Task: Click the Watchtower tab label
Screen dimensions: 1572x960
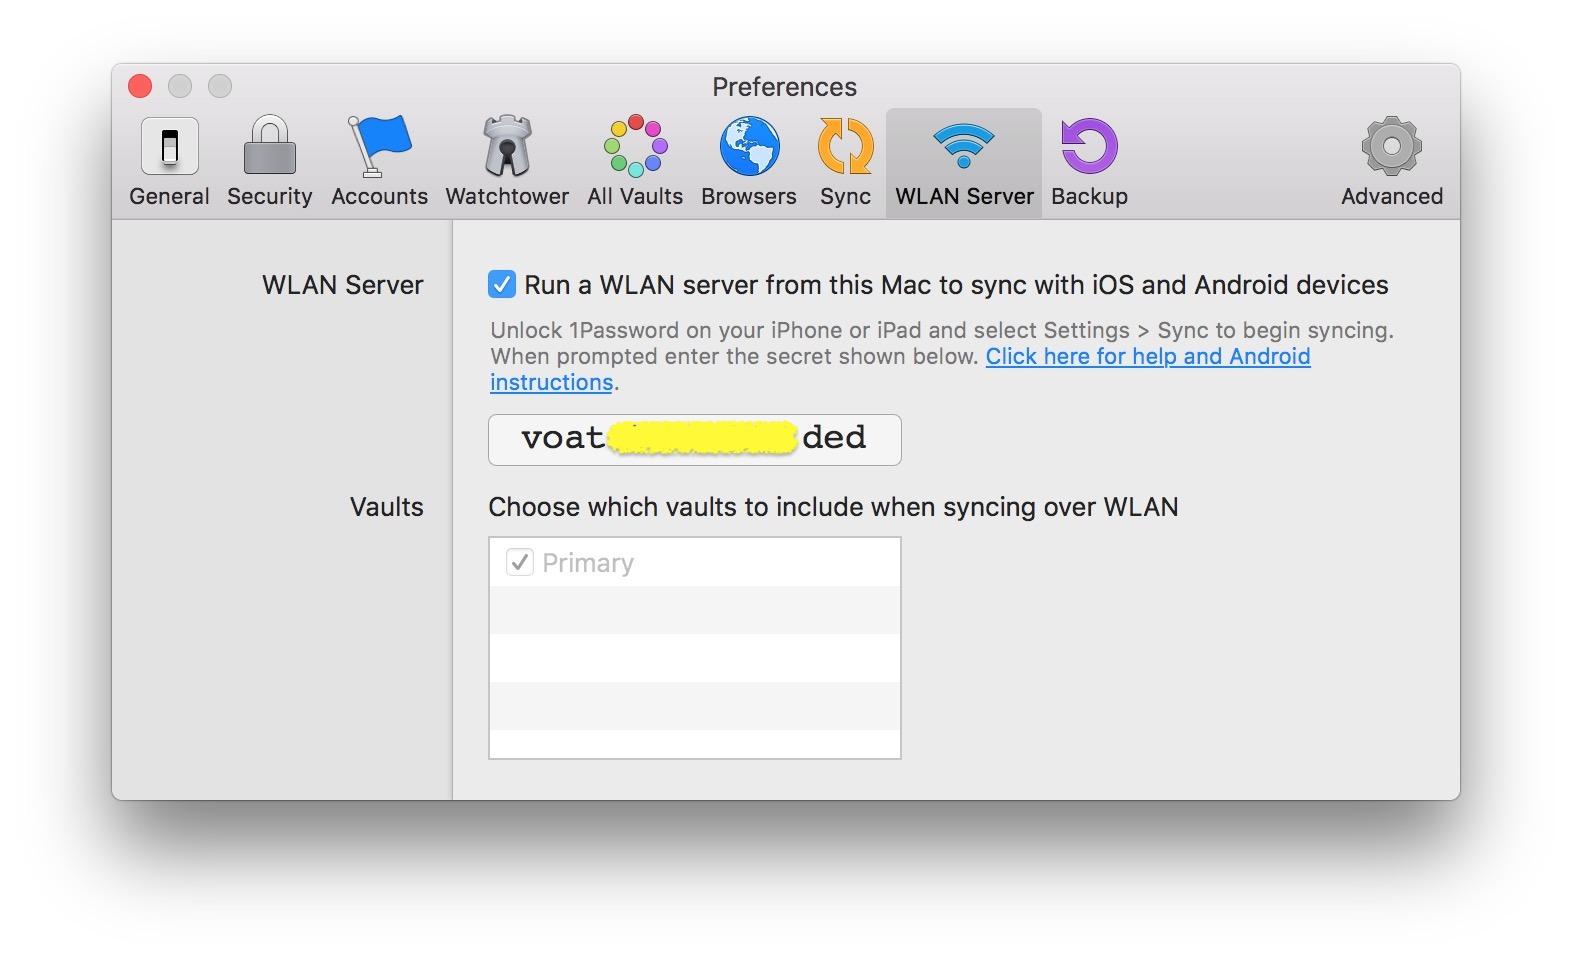Action: pos(507,196)
